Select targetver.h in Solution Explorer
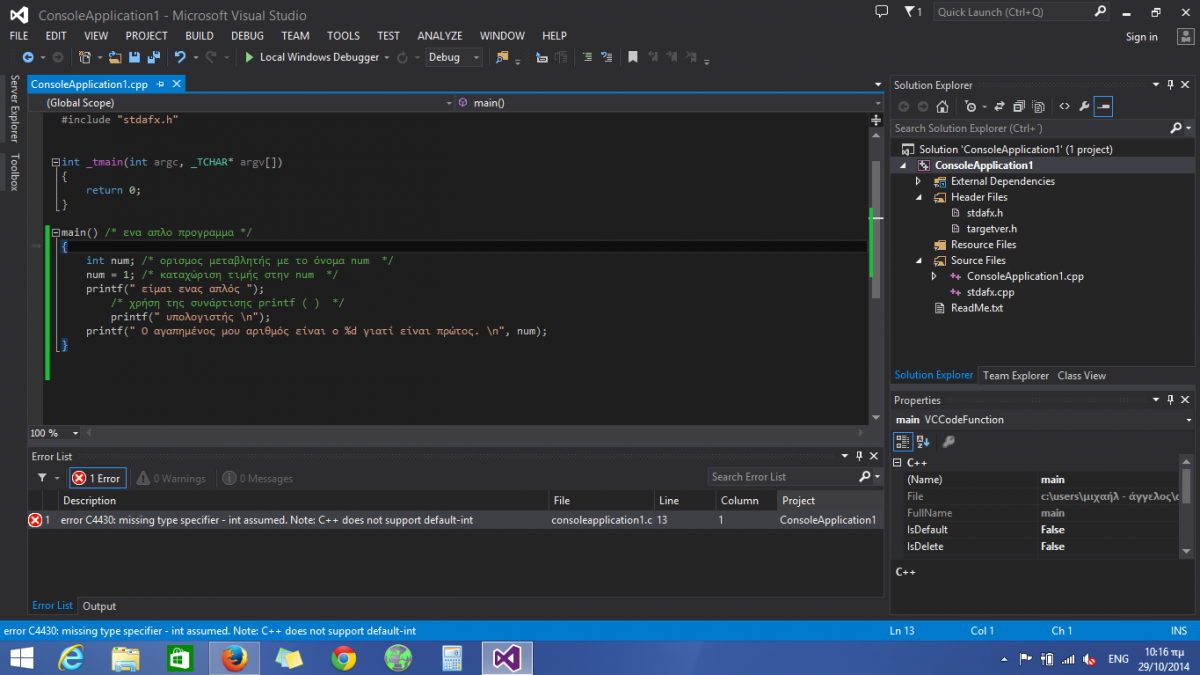The width and height of the screenshot is (1200, 675). coord(991,229)
